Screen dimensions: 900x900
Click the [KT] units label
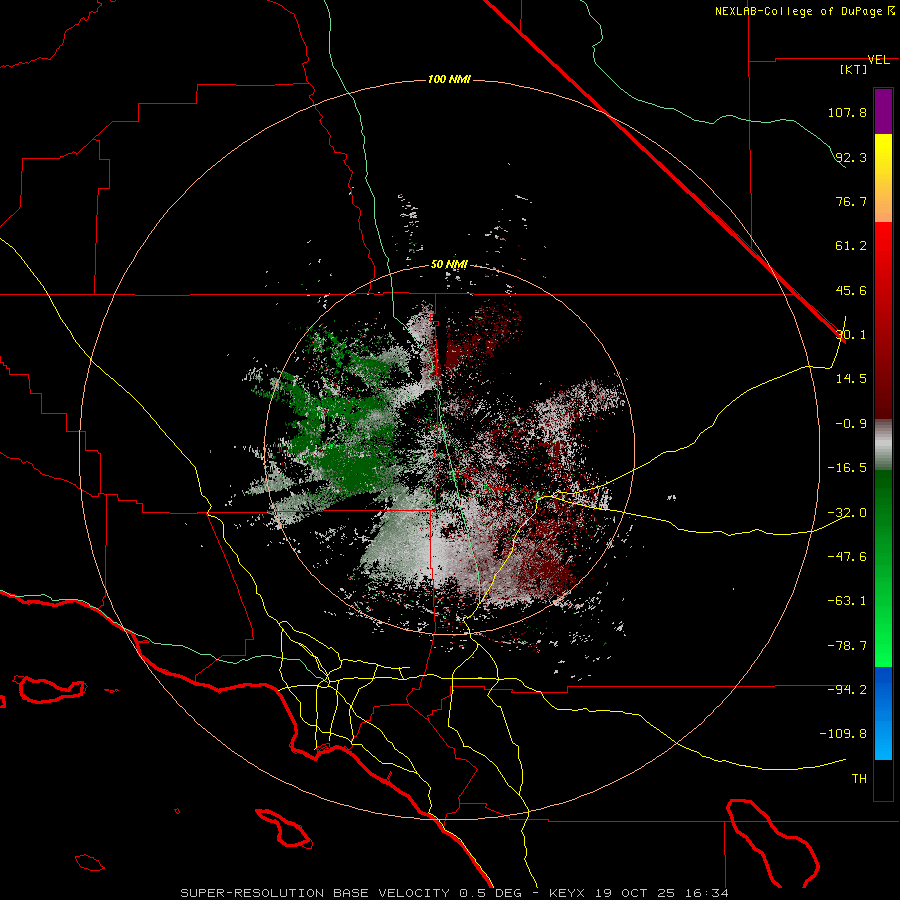click(x=853, y=69)
